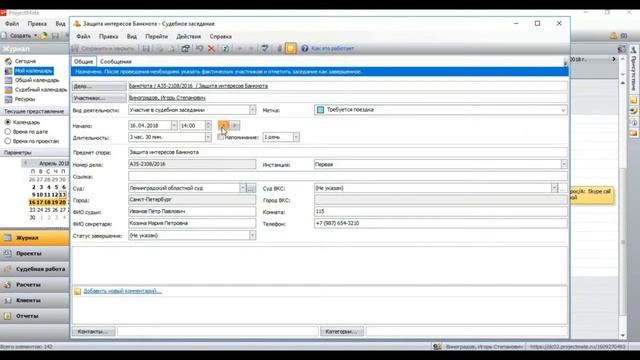Open the dialog's Вид menu
Screen dimensions: 640x360
tap(131, 36)
